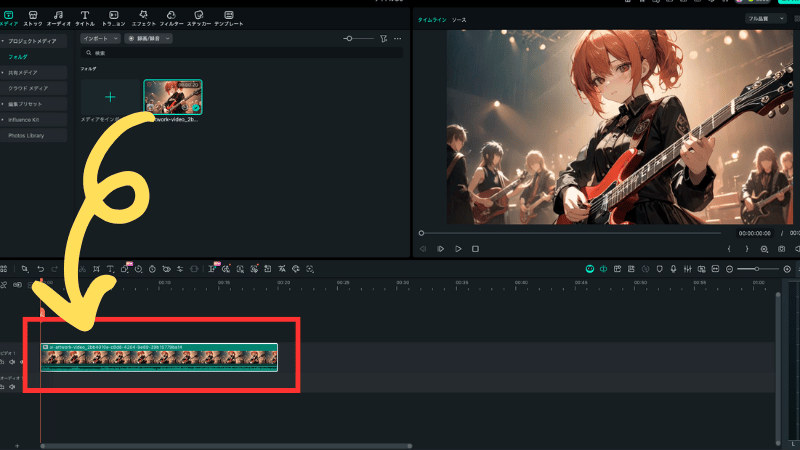Open the タイトル (Titles) tab icon
800x450 pixels.
click(x=85, y=15)
